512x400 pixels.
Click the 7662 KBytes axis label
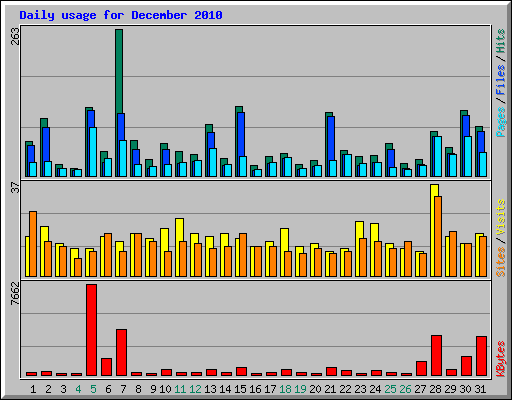[15, 294]
